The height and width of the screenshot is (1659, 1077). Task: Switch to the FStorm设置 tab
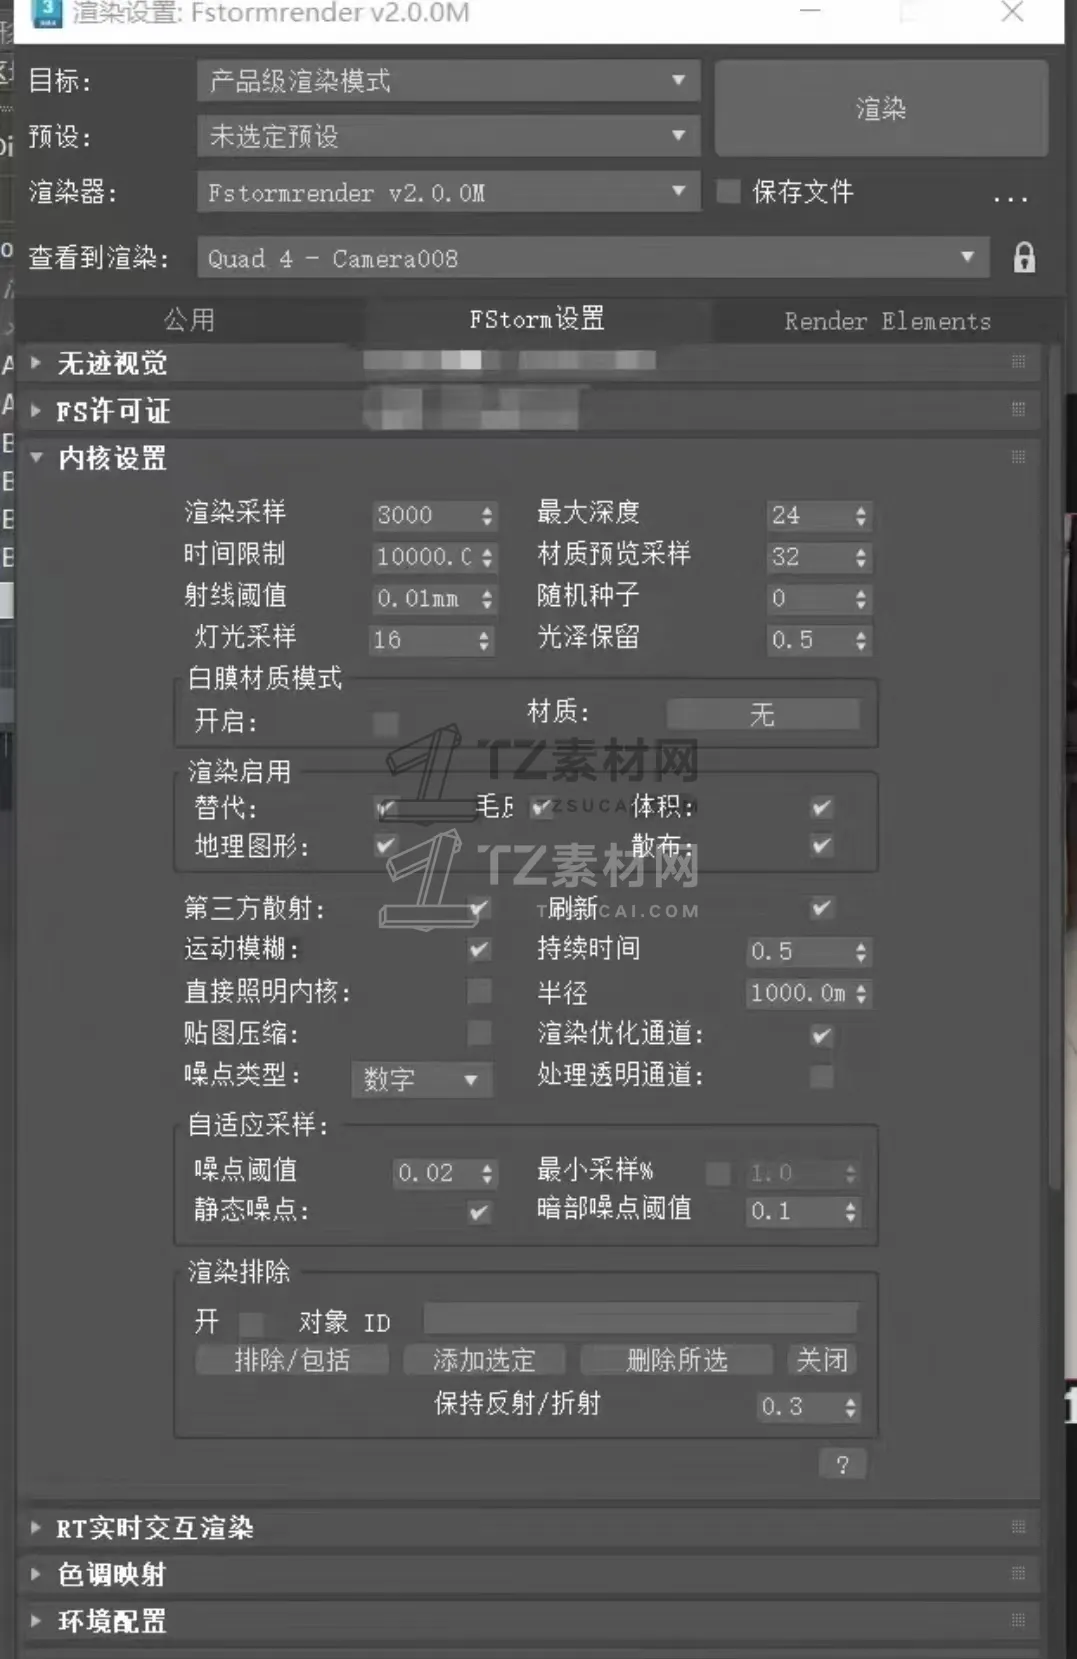click(537, 320)
